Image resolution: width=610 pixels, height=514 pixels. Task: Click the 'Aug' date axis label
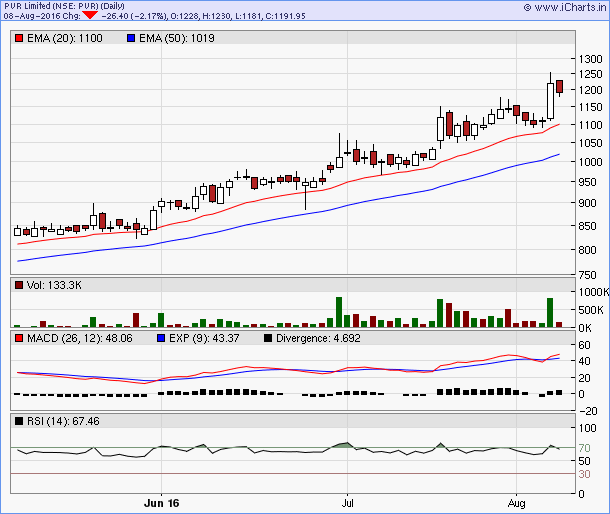[x=516, y=503]
